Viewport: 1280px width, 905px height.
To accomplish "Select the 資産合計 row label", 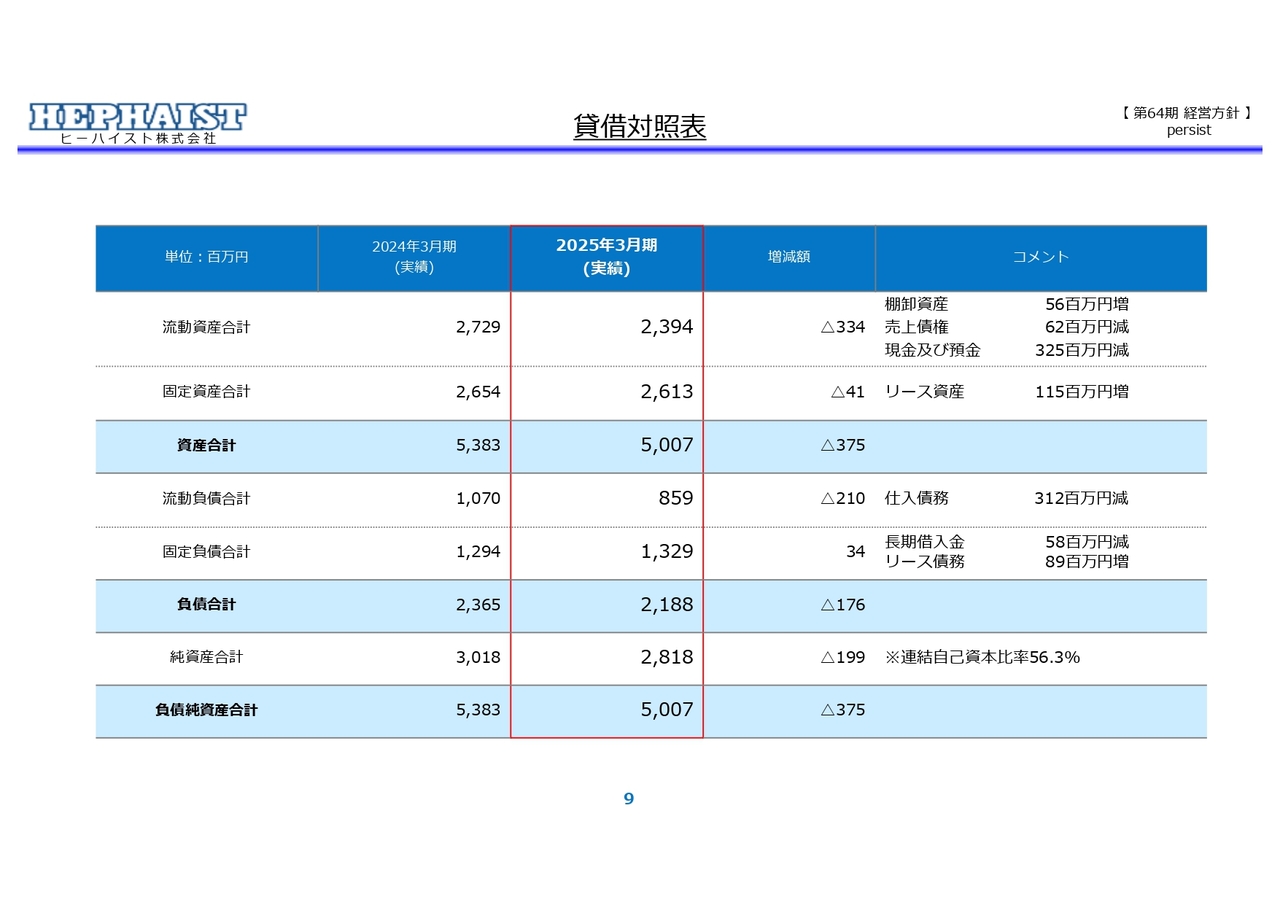I will pos(207,446).
